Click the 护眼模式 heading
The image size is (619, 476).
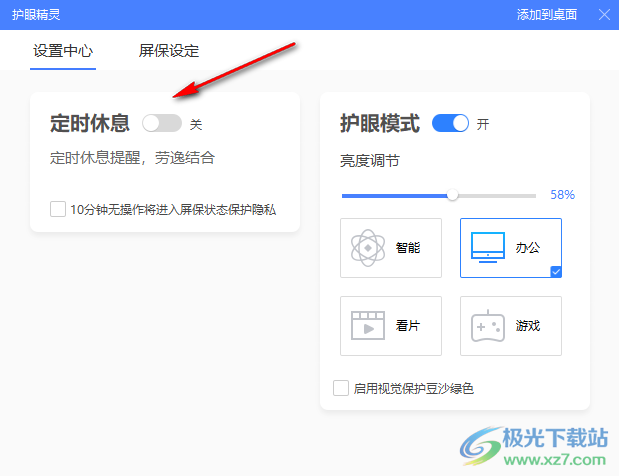pyautogui.click(x=380, y=123)
